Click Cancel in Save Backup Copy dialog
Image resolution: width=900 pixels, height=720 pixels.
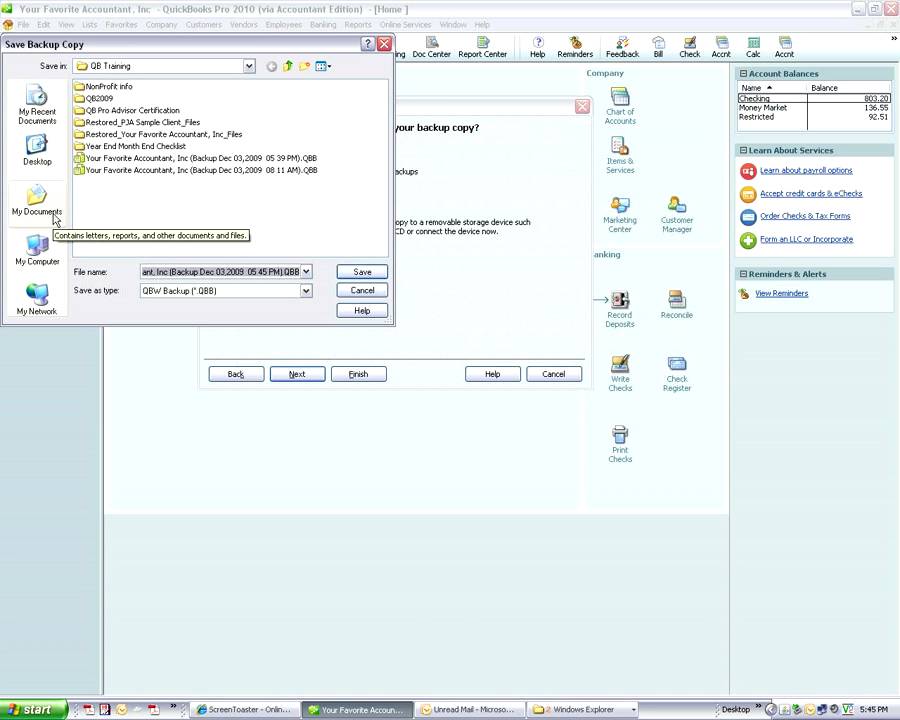click(x=362, y=291)
